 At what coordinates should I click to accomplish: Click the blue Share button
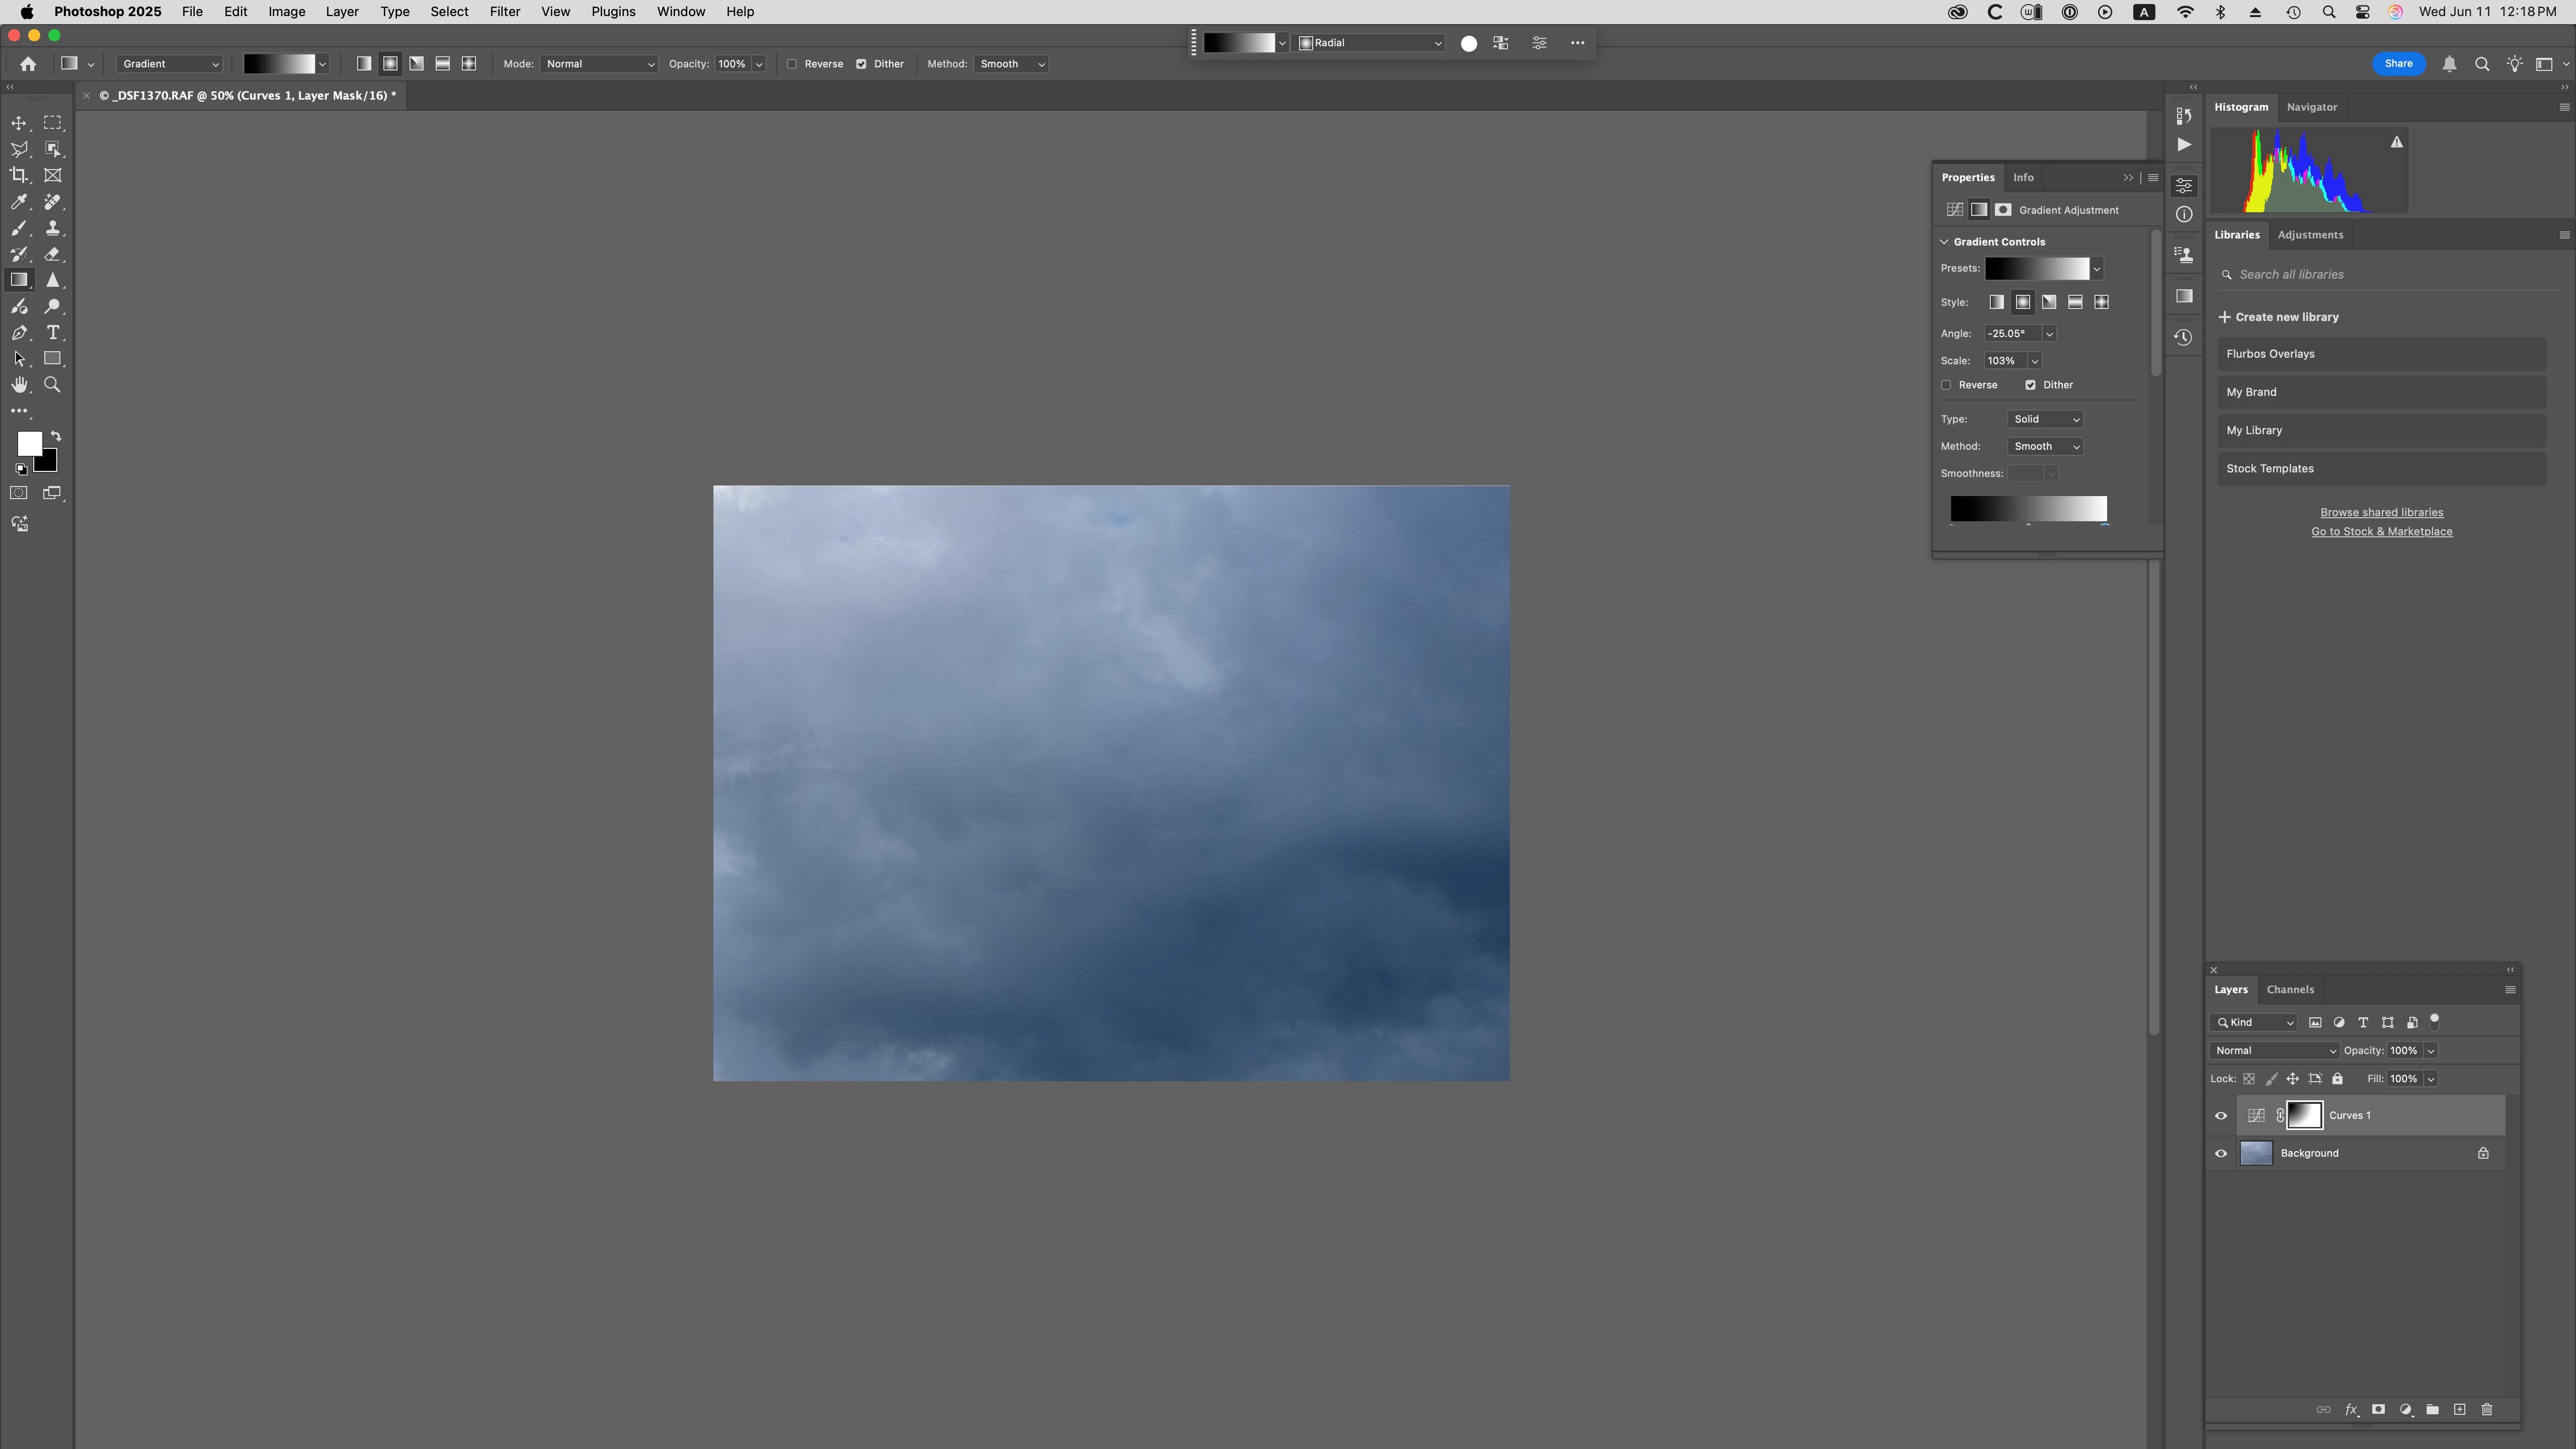point(2398,64)
